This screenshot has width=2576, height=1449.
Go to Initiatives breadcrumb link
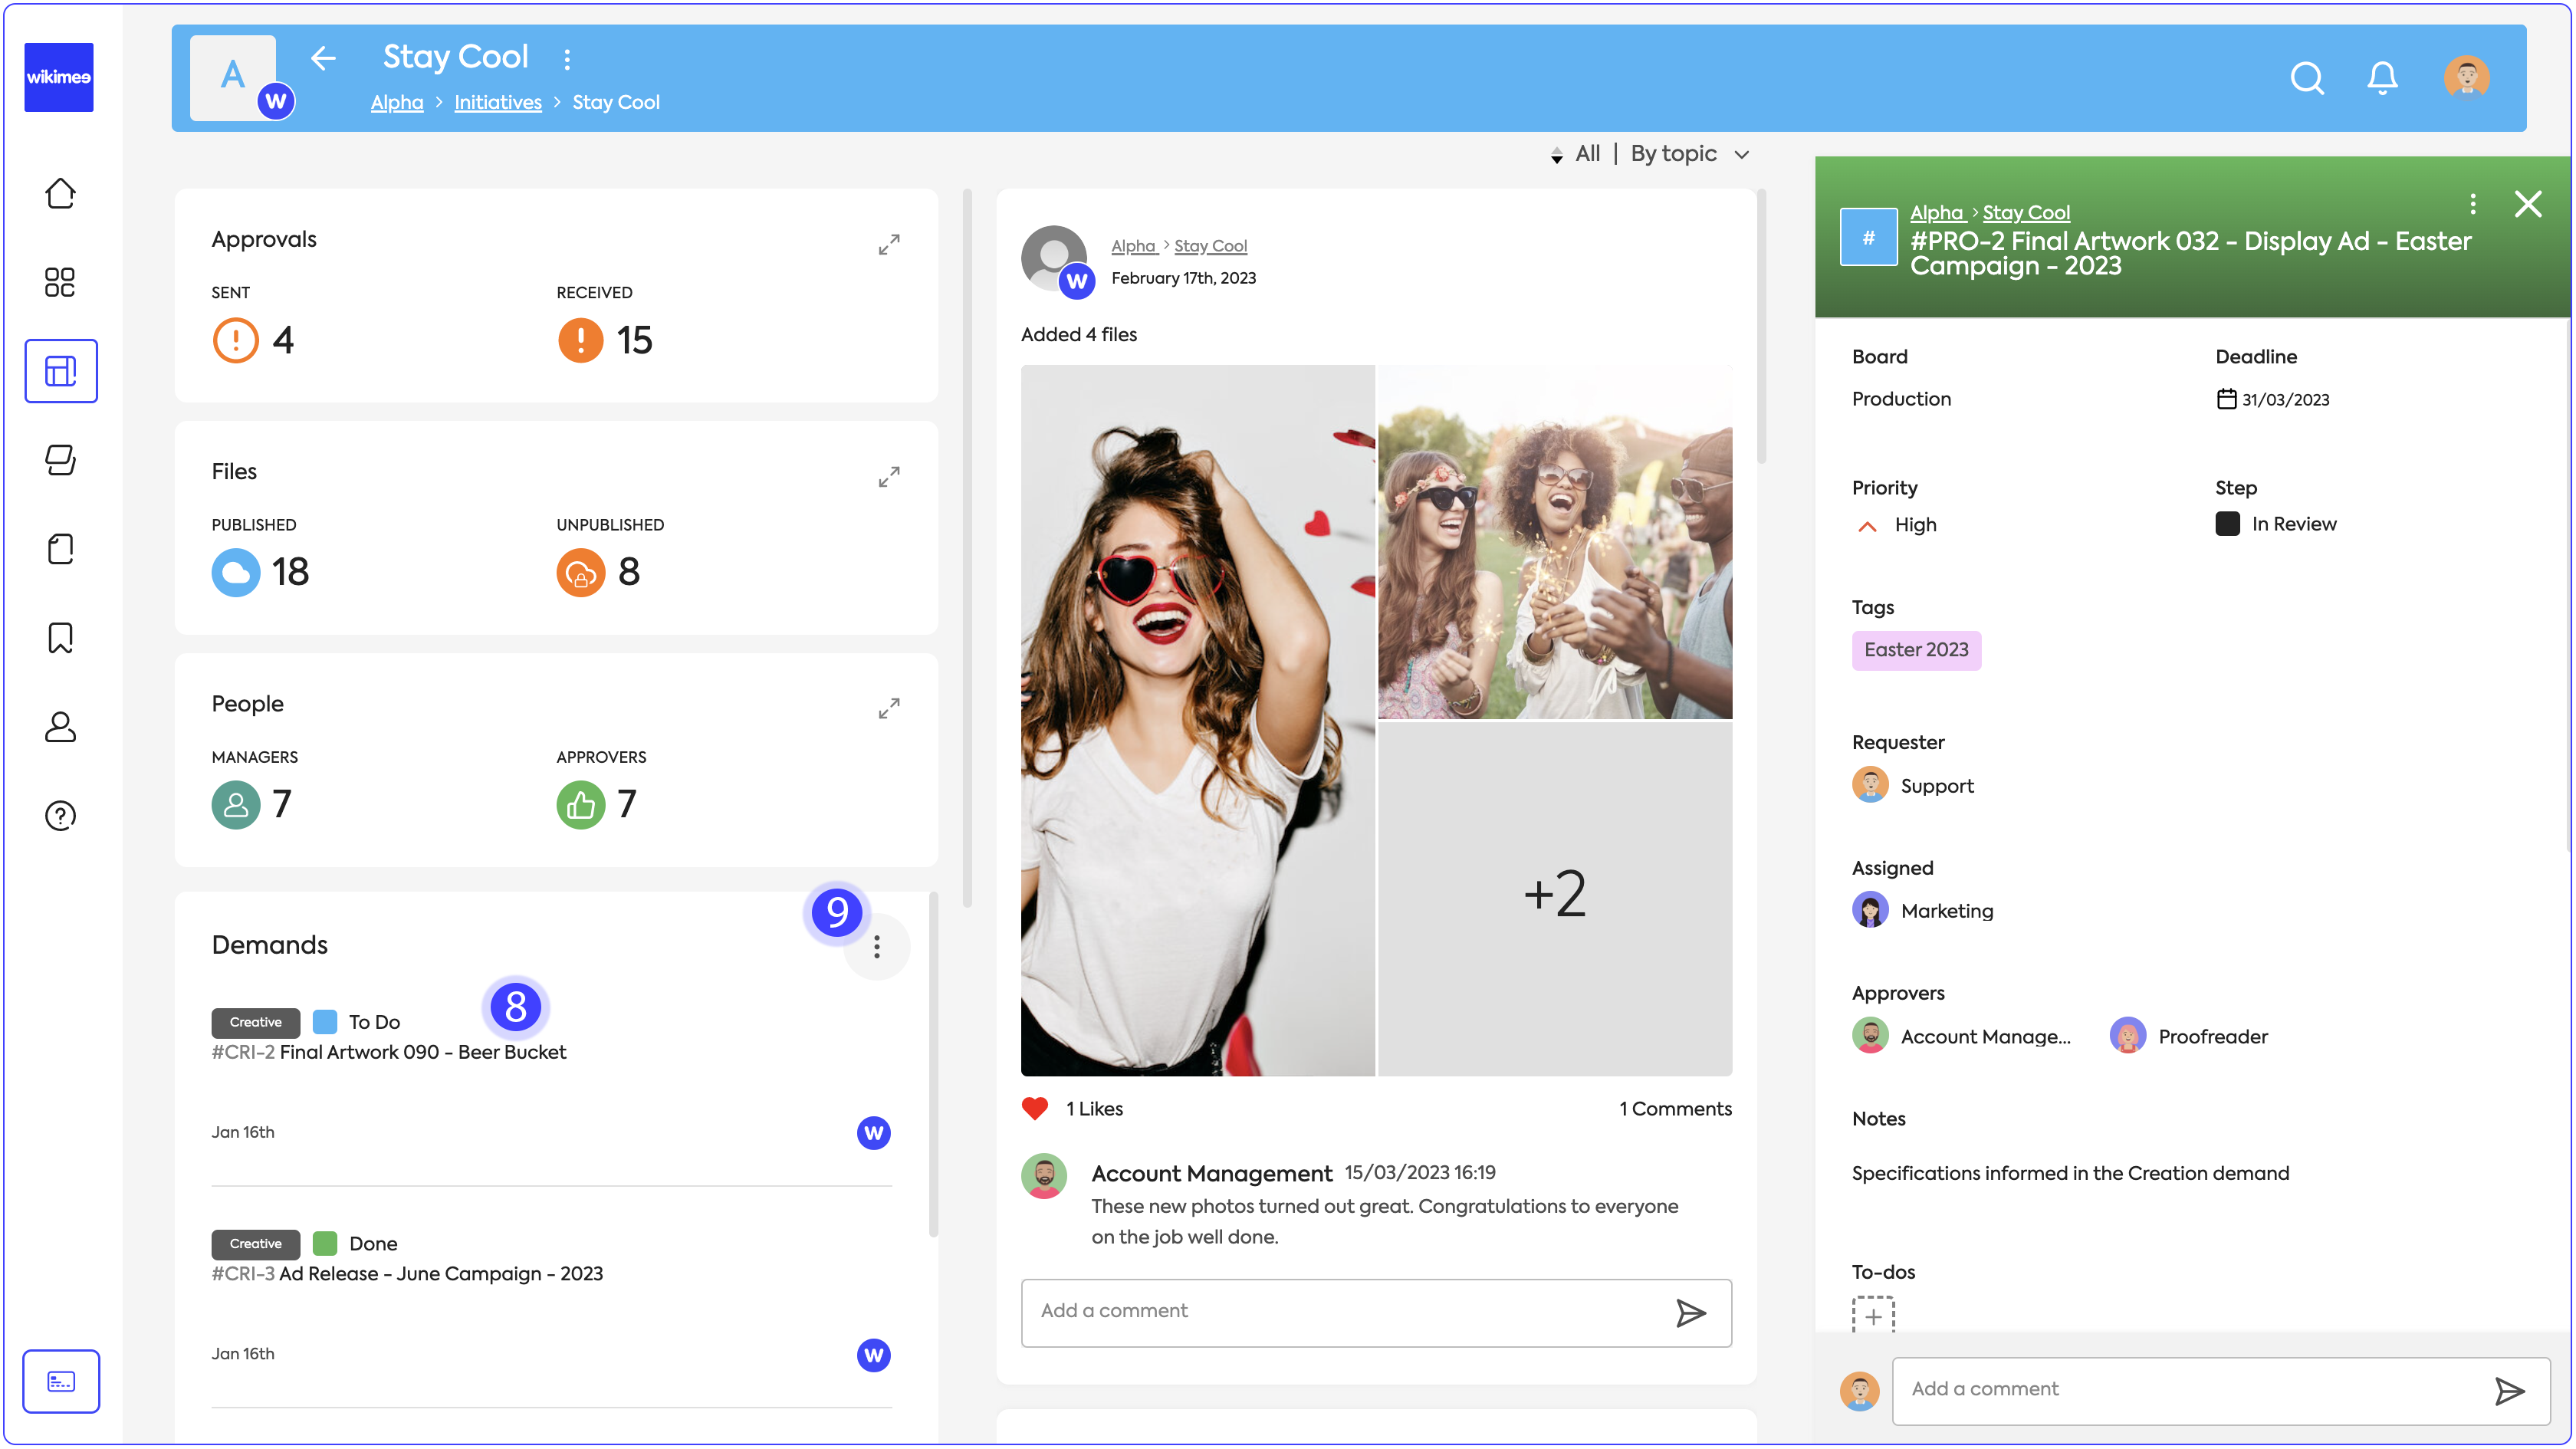click(x=497, y=102)
